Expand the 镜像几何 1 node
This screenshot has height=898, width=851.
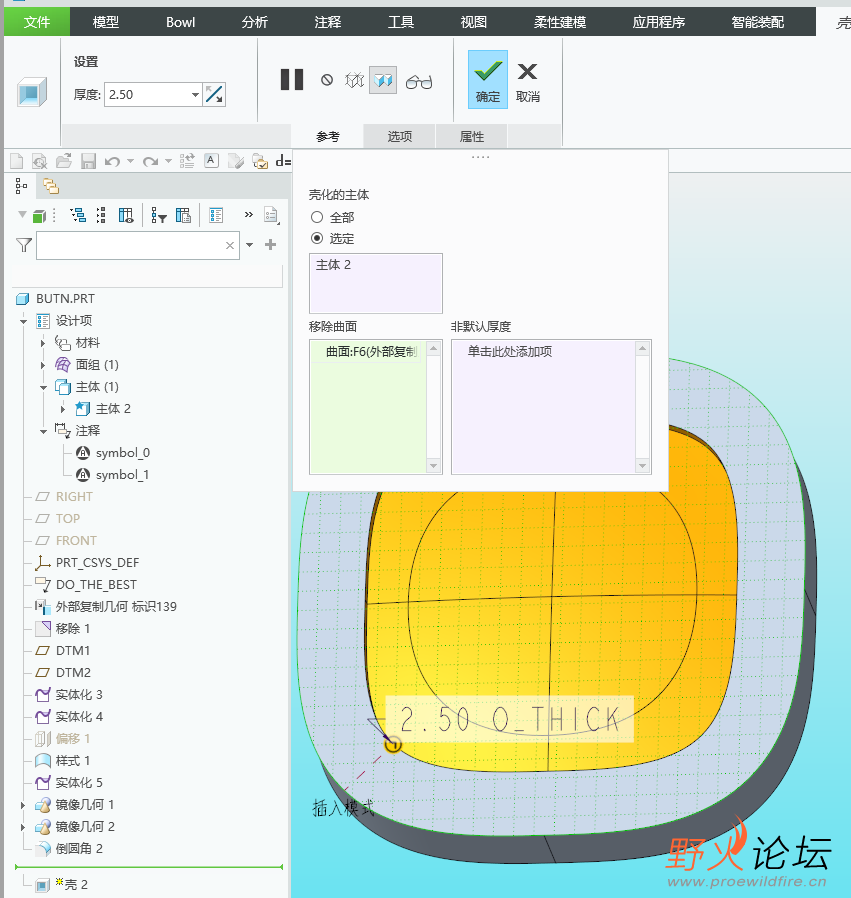(x=23, y=805)
